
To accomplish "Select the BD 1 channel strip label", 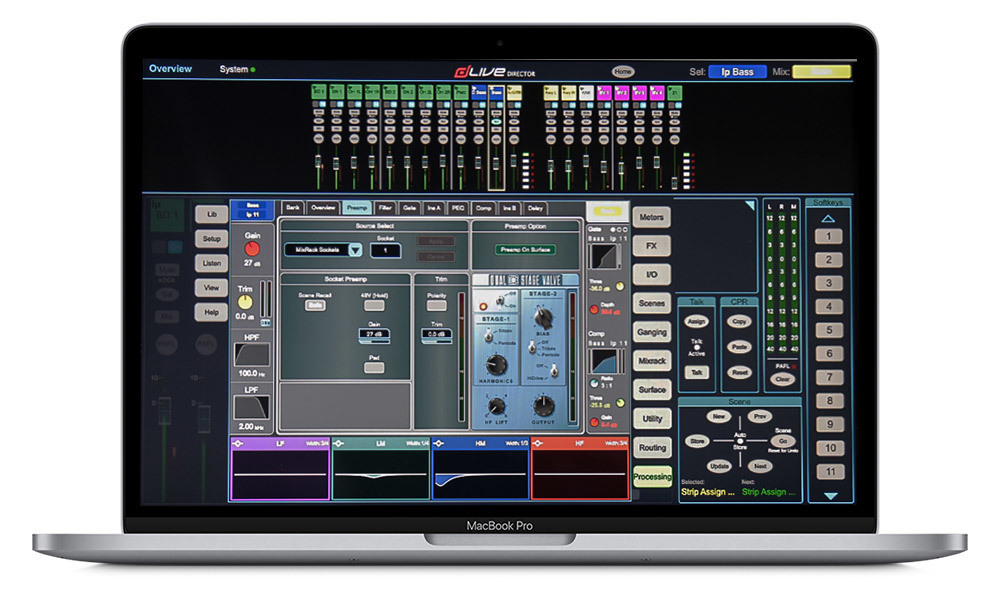I will pos(318,92).
